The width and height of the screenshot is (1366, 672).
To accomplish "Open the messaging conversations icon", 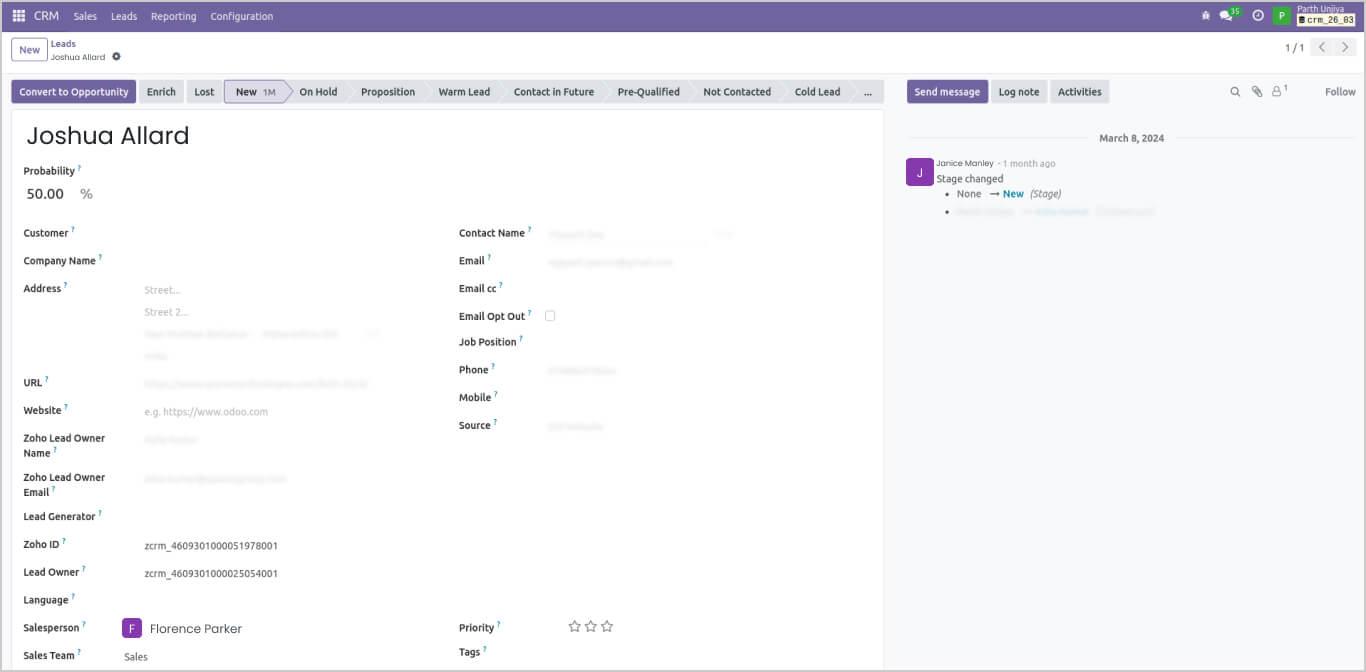I will [1227, 15].
